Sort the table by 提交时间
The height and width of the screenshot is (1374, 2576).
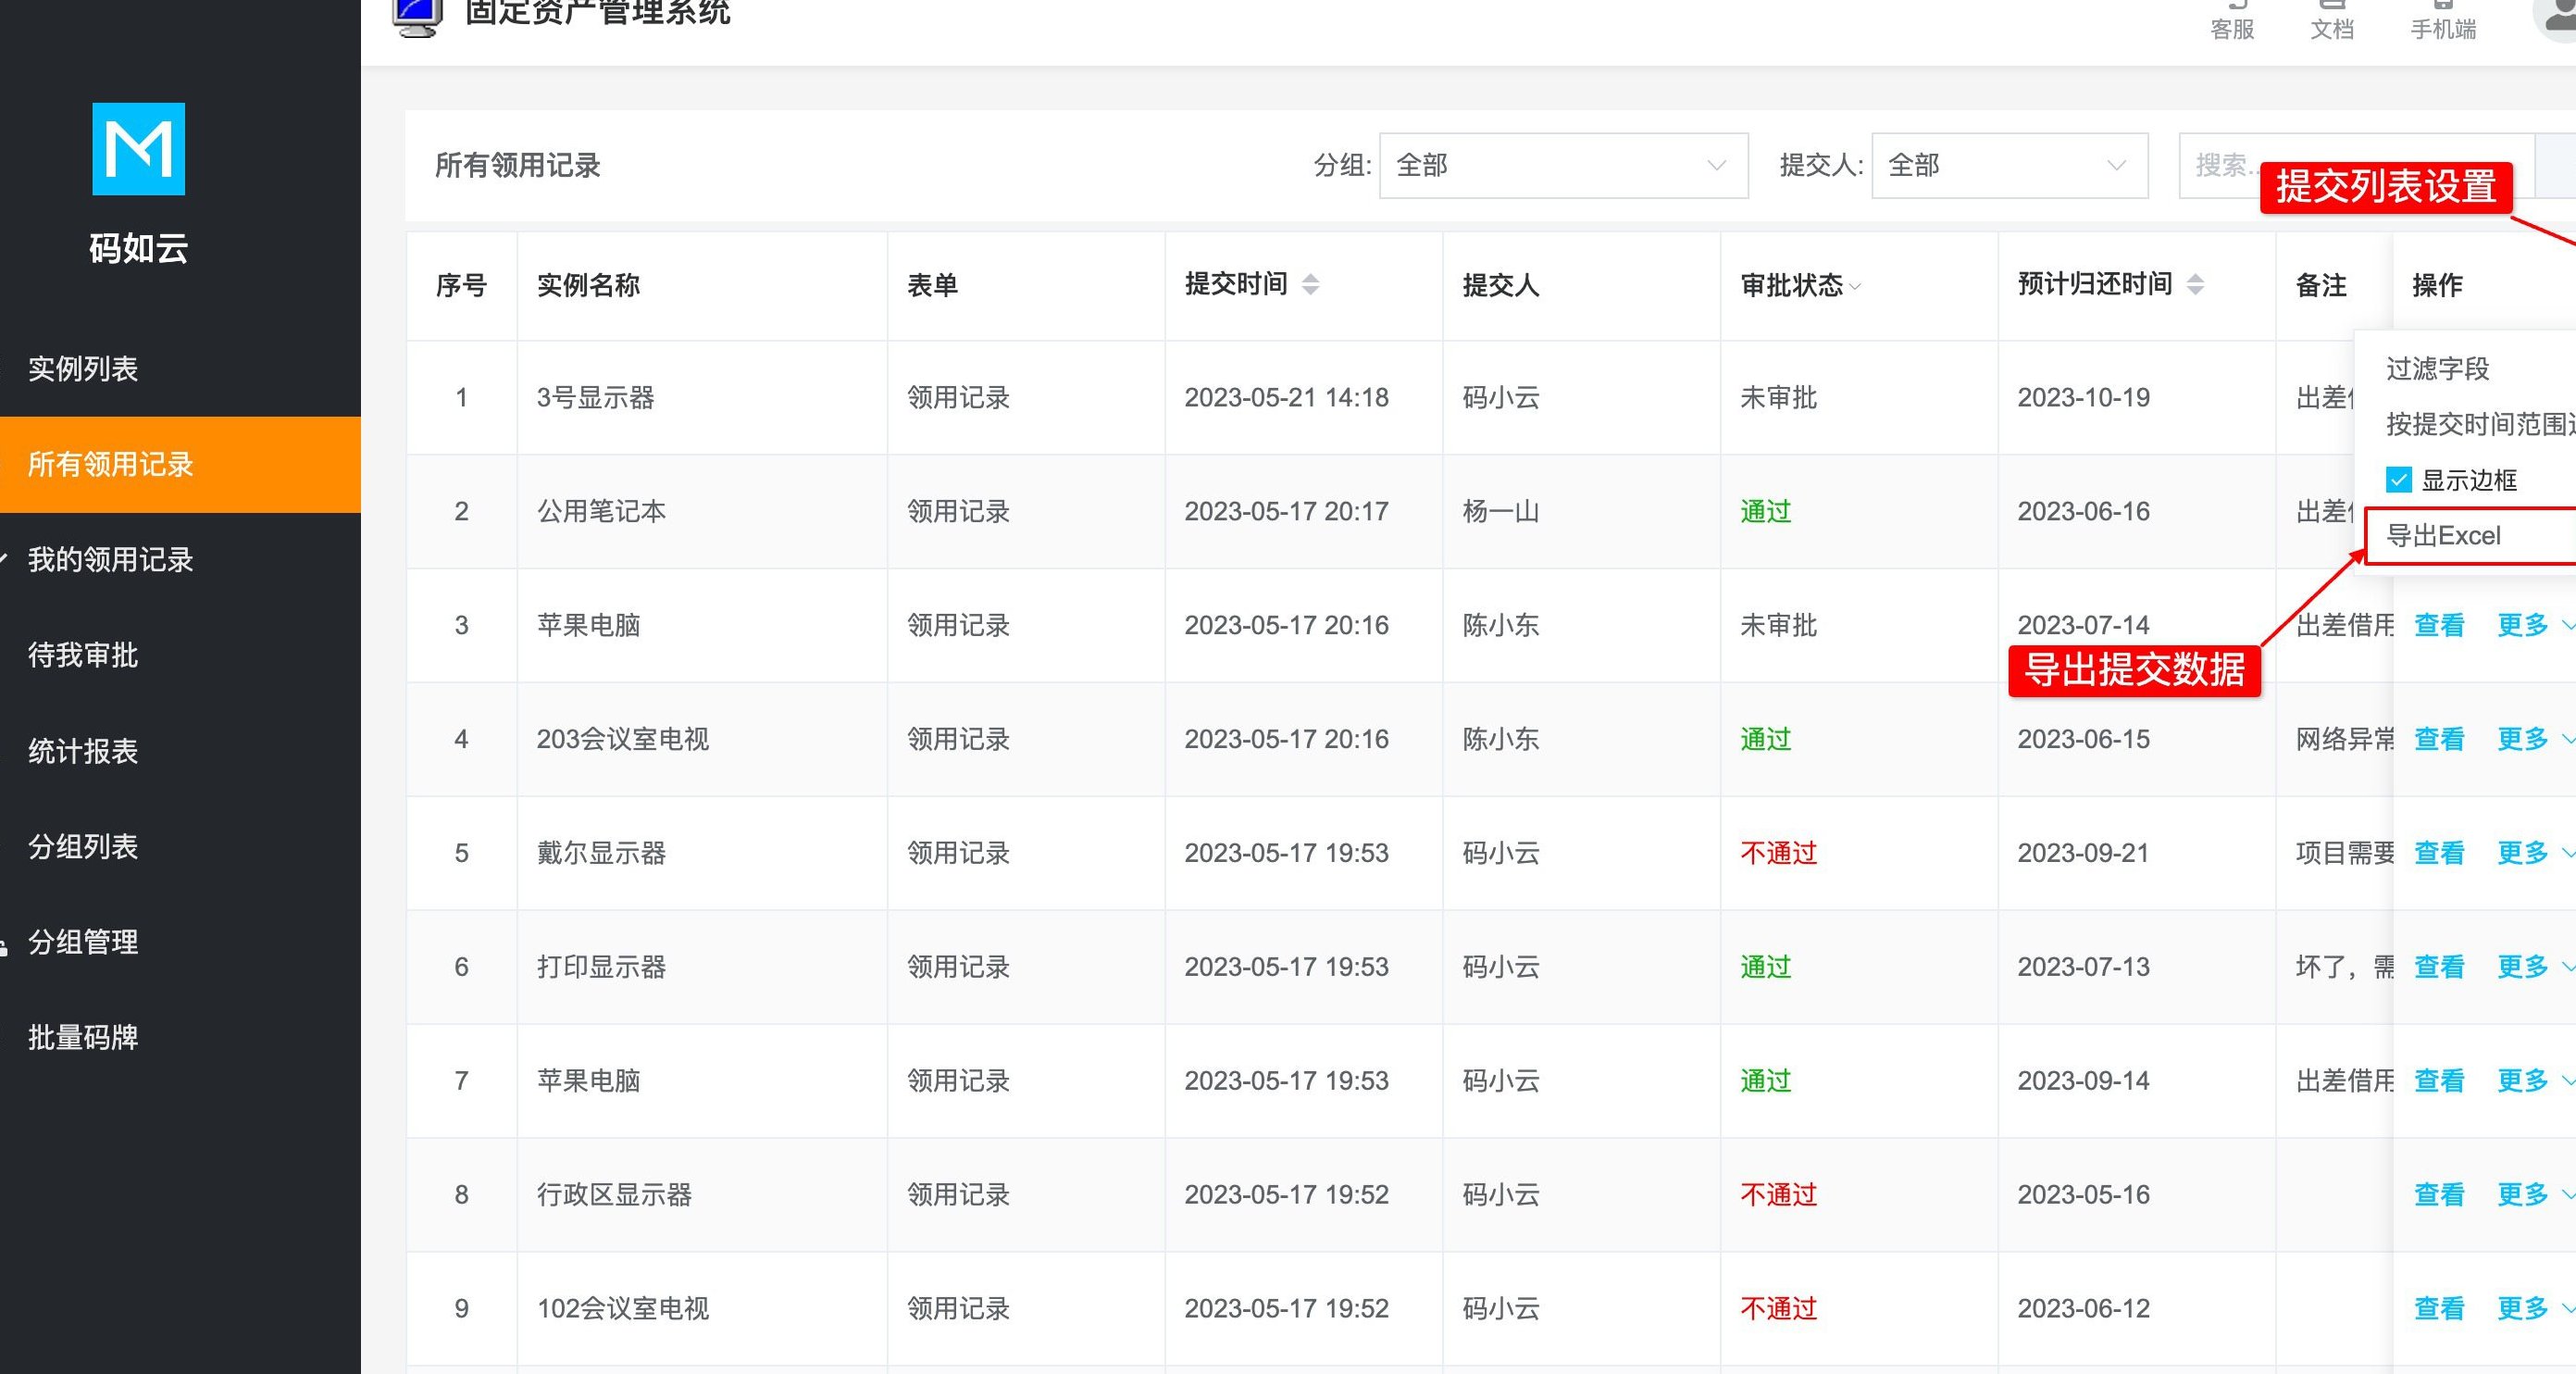click(1310, 285)
